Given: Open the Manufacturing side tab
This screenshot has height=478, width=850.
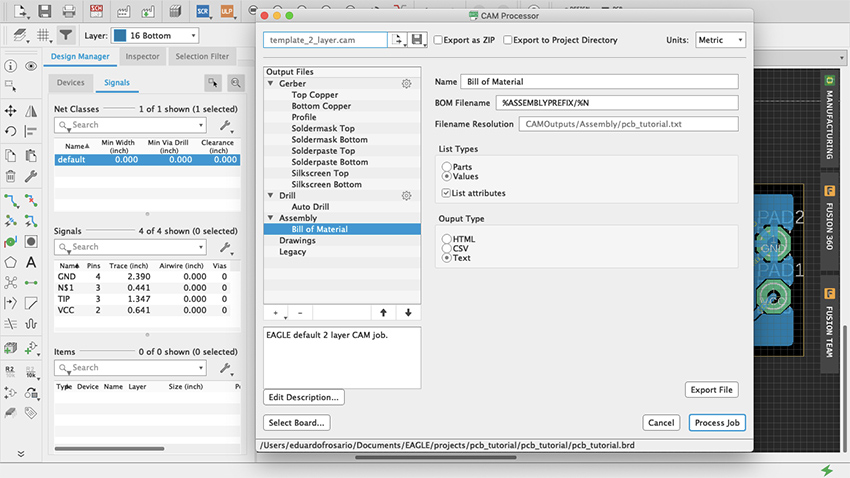Looking at the screenshot, I should (829, 118).
